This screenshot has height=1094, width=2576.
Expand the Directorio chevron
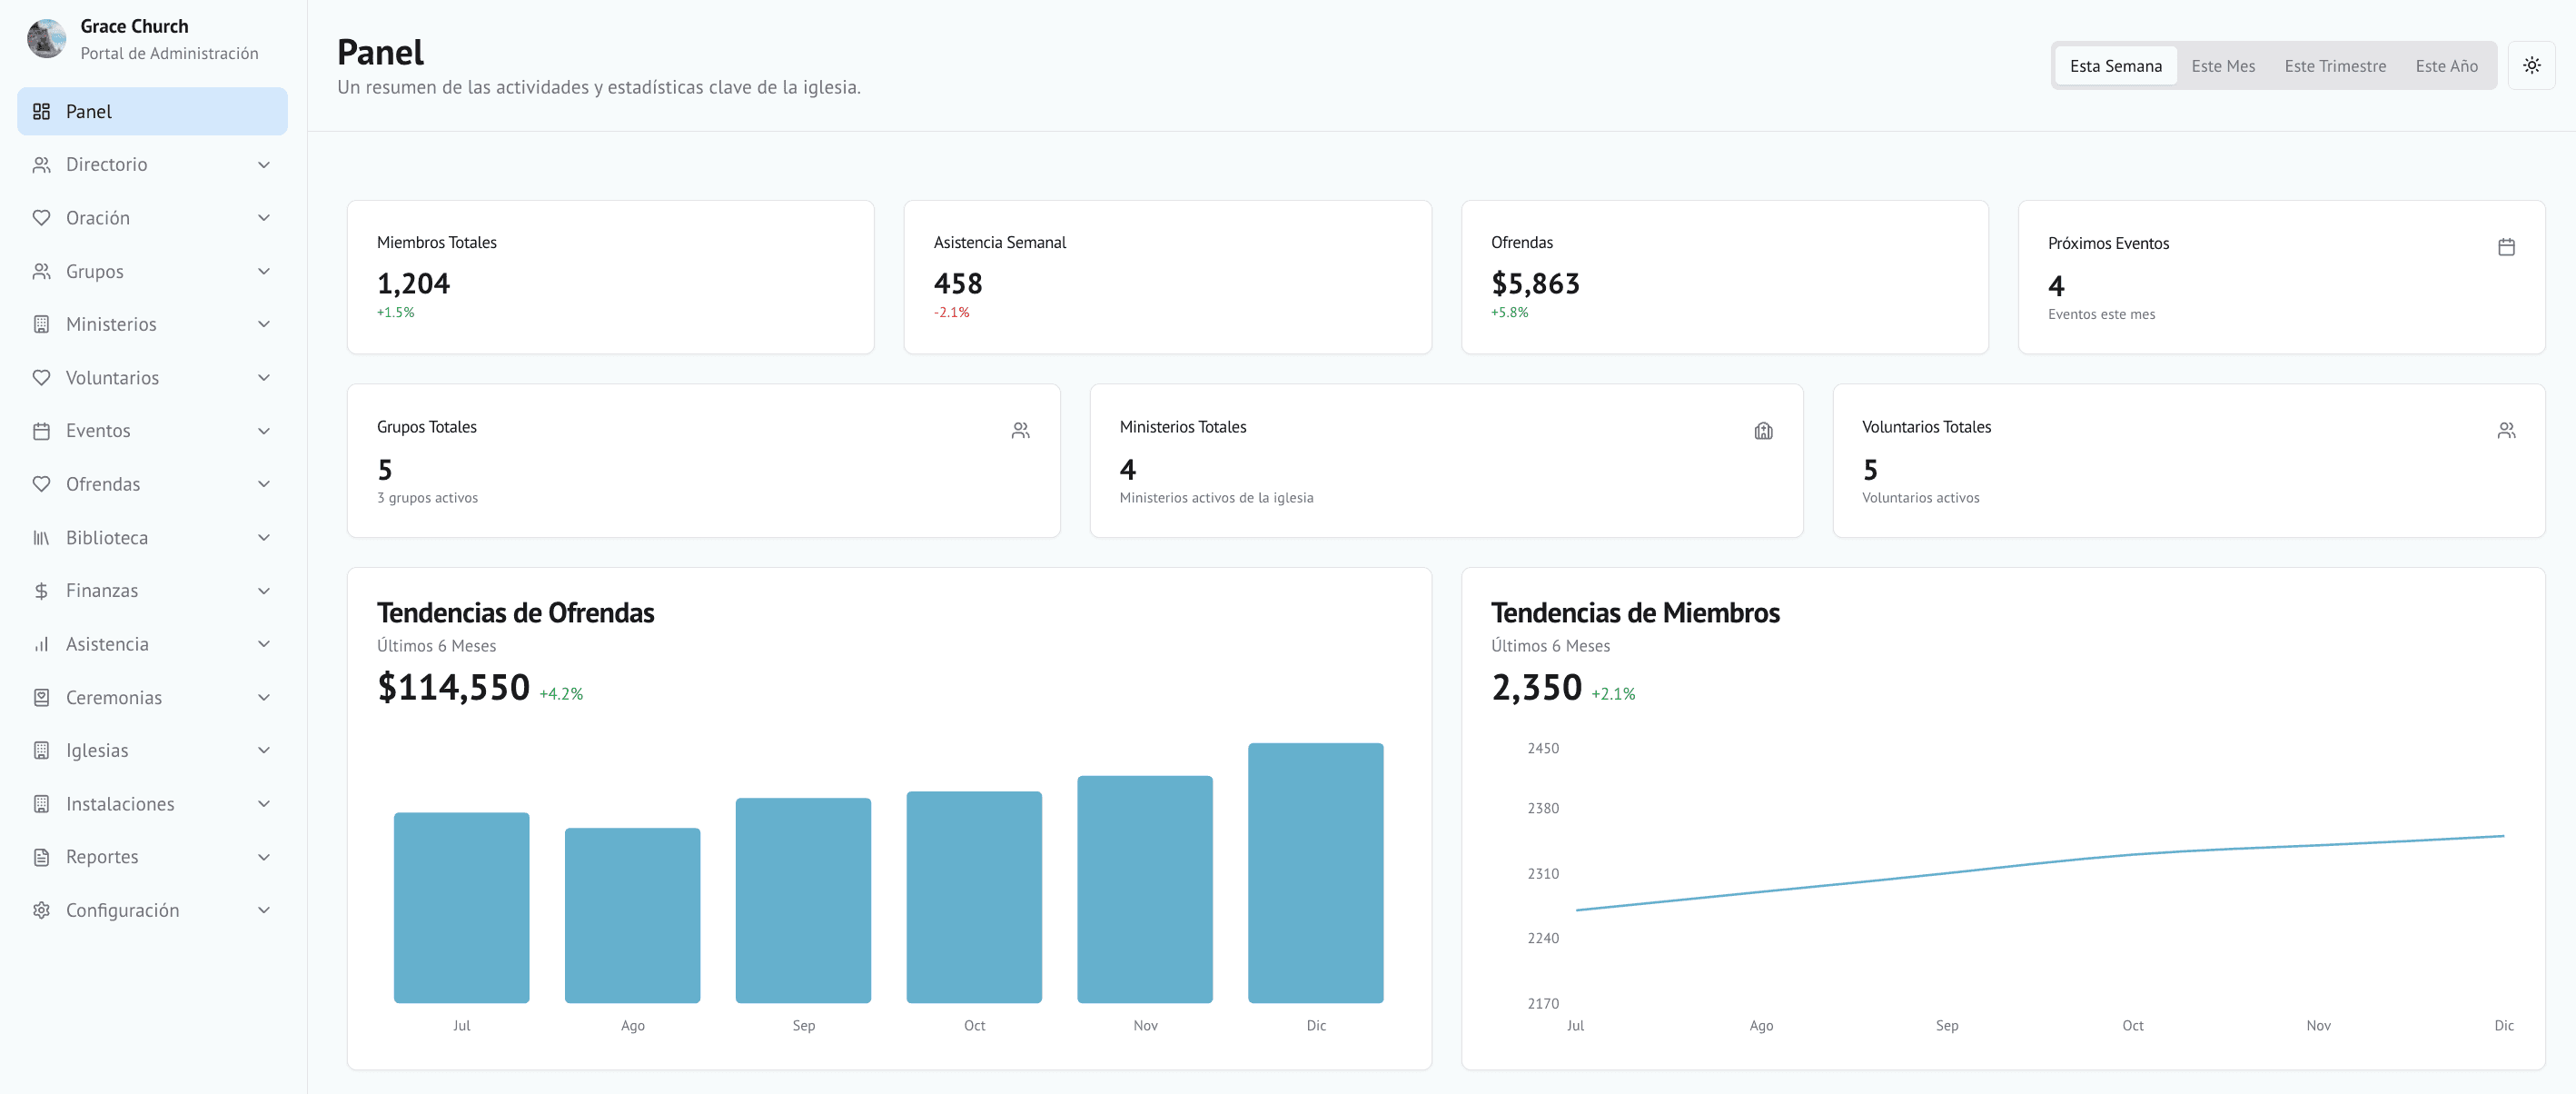[x=264, y=165]
